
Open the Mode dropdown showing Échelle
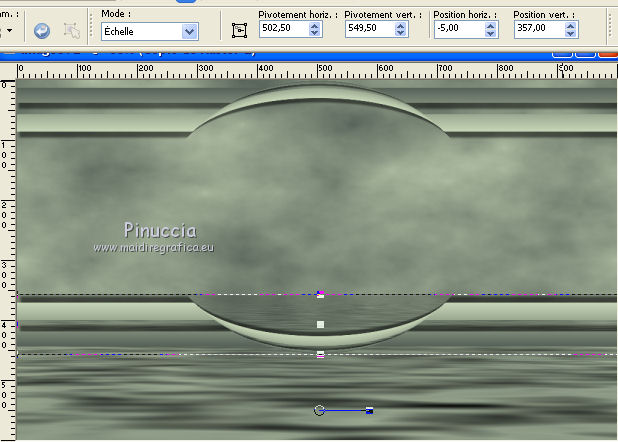(x=150, y=32)
